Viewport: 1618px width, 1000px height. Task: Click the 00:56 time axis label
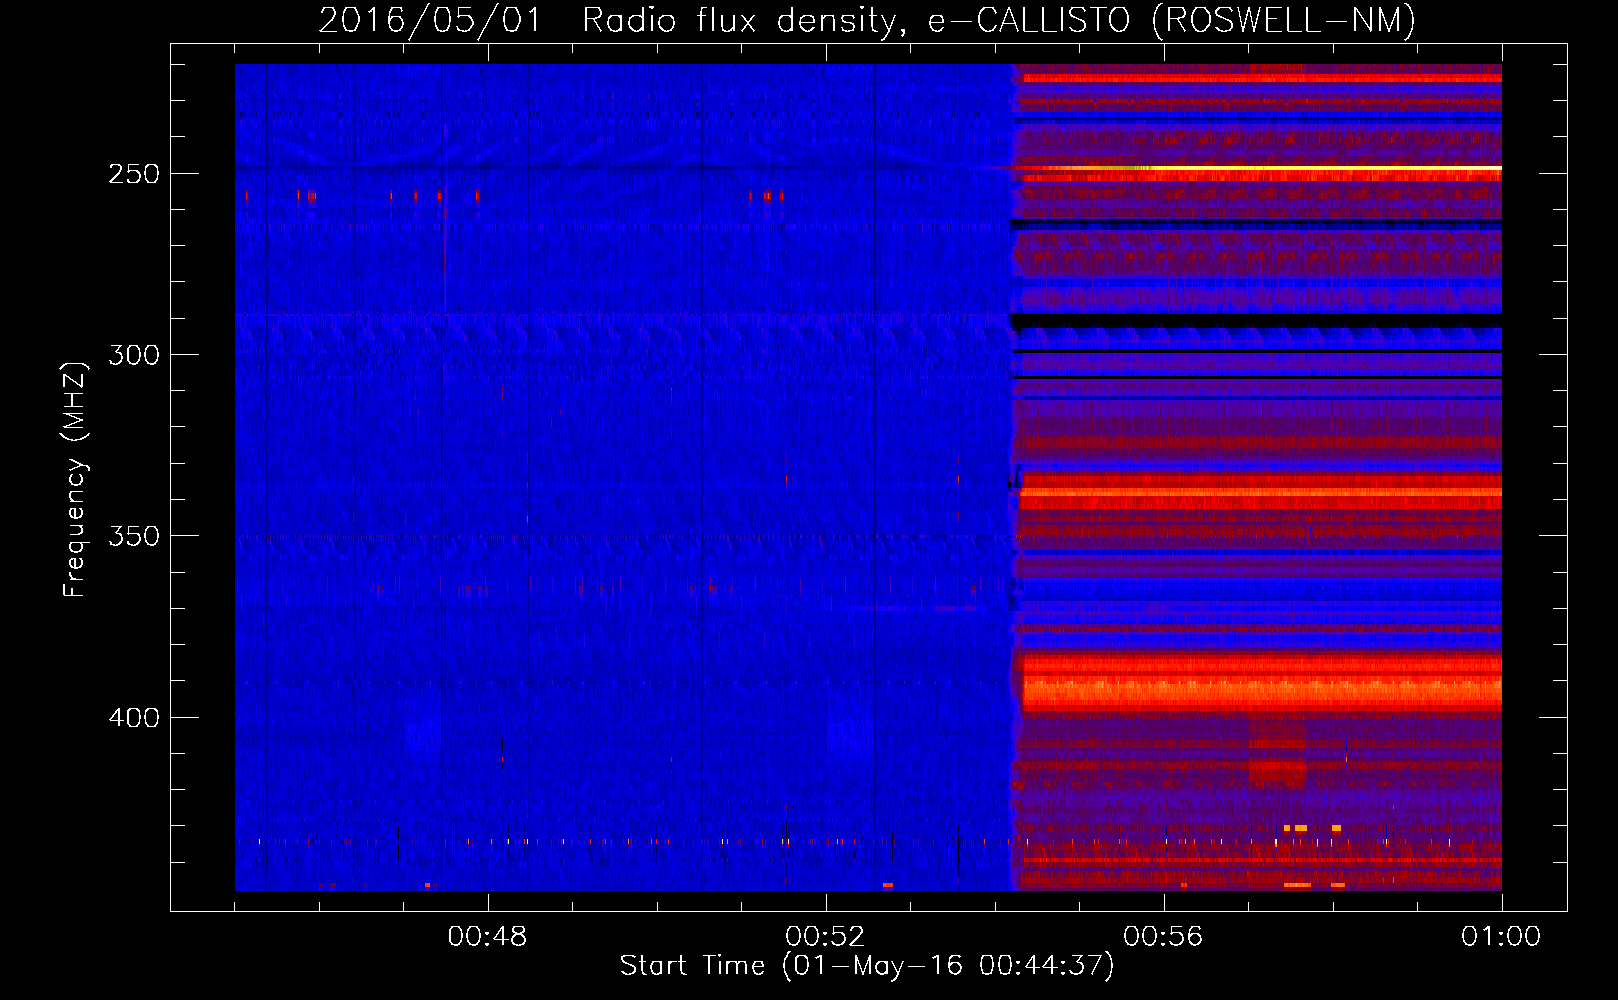[x=1163, y=937]
